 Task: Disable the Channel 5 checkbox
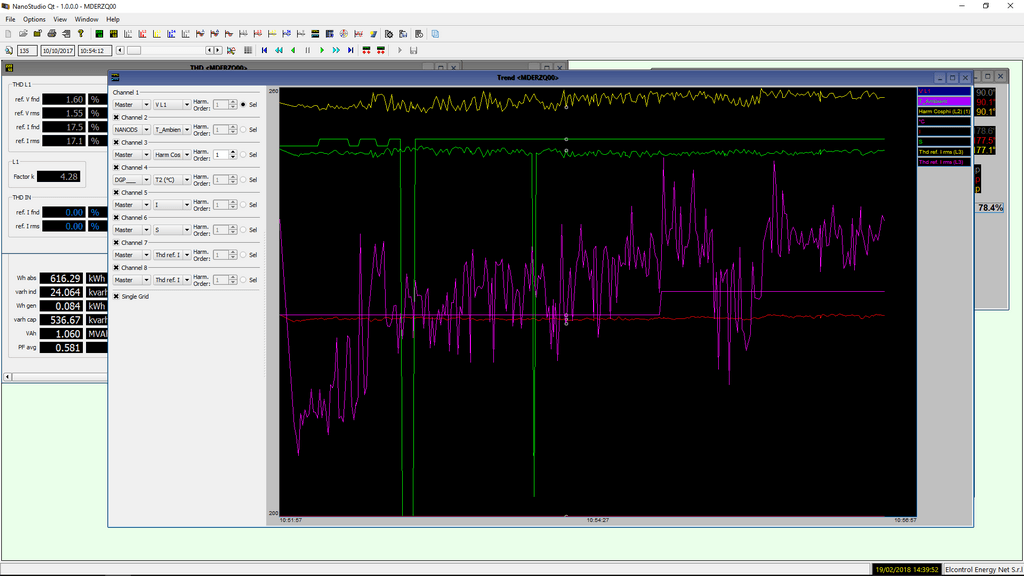[117, 193]
